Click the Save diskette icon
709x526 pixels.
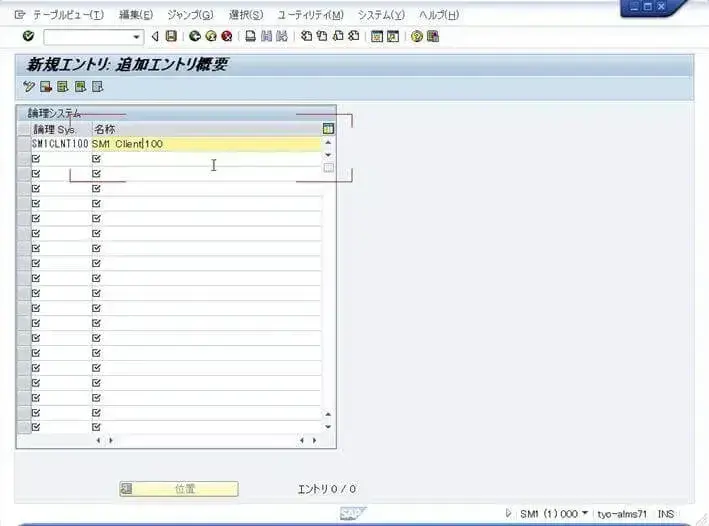click(171, 36)
